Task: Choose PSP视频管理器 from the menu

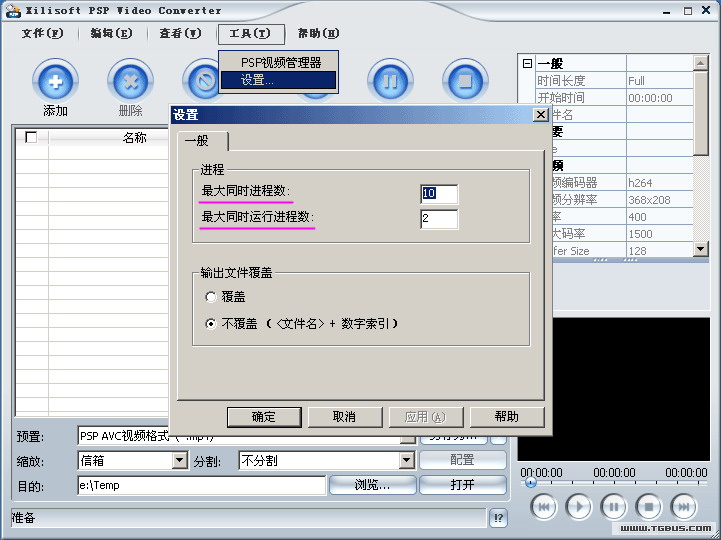Action: (x=279, y=62)
